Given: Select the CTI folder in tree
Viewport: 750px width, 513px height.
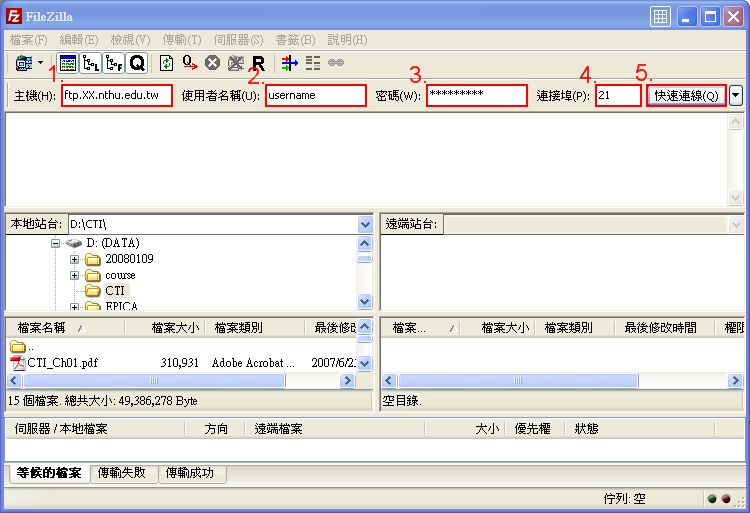Looking at the screenshot, I should (x=115, y=291).
